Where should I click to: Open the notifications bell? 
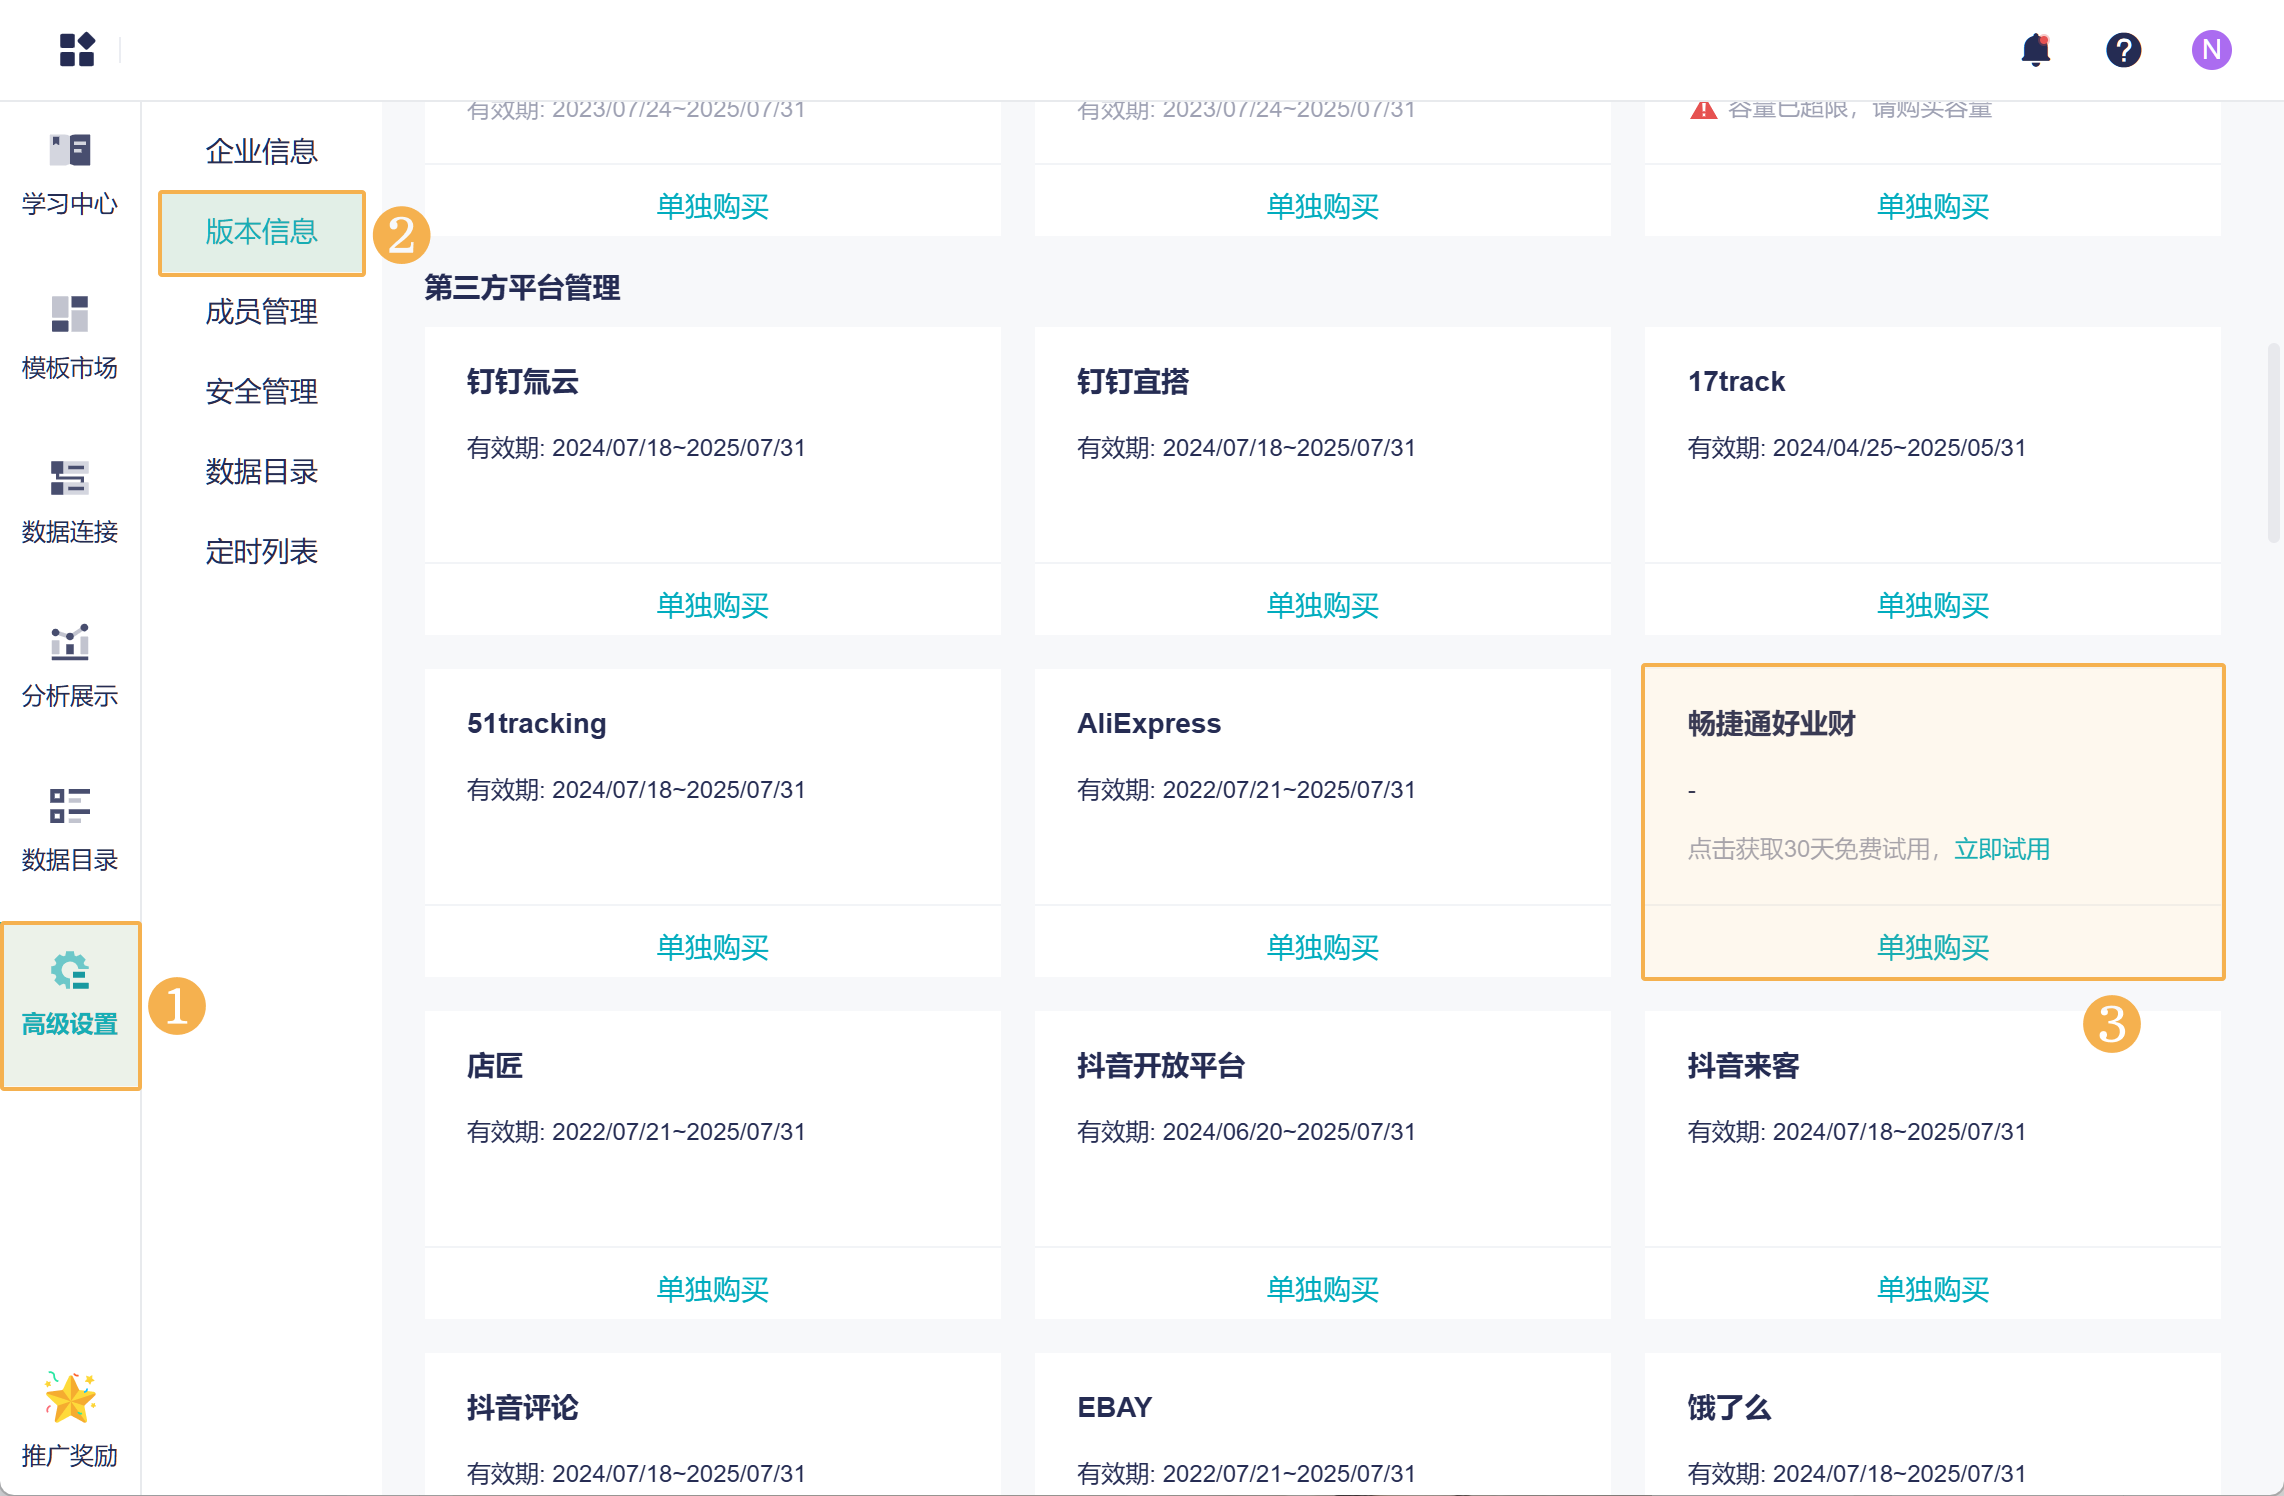coord(2035,49)
